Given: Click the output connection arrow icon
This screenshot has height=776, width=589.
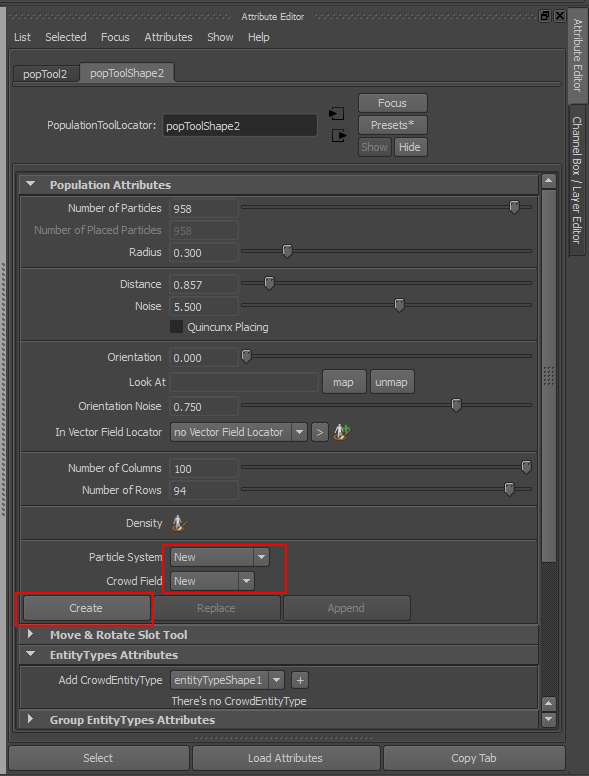Looking at the screenshot, I should click(x=339, y=135).
